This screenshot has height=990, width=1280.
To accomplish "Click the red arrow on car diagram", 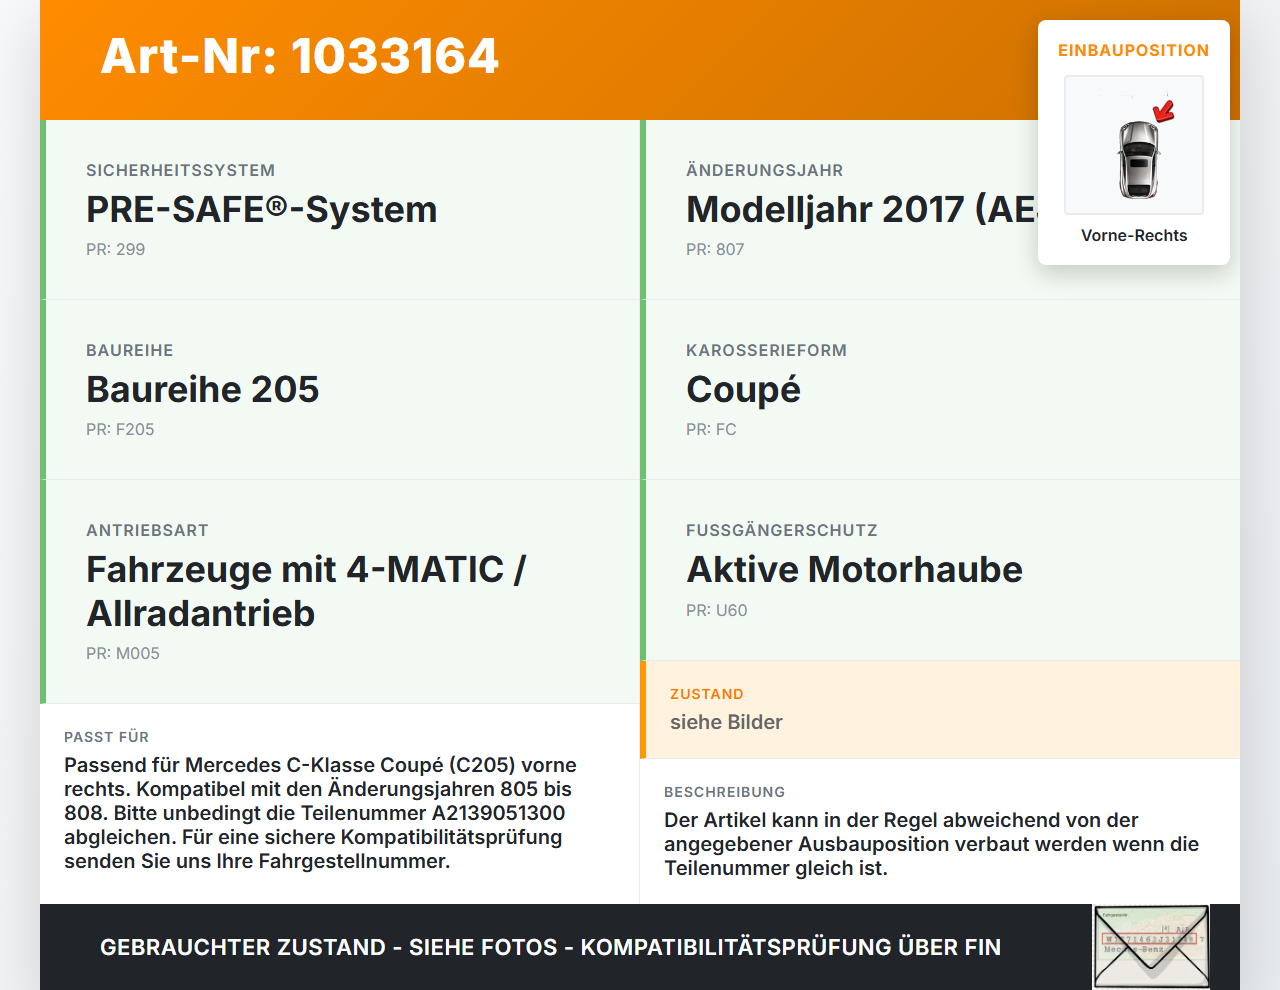I will (1165, 110).
